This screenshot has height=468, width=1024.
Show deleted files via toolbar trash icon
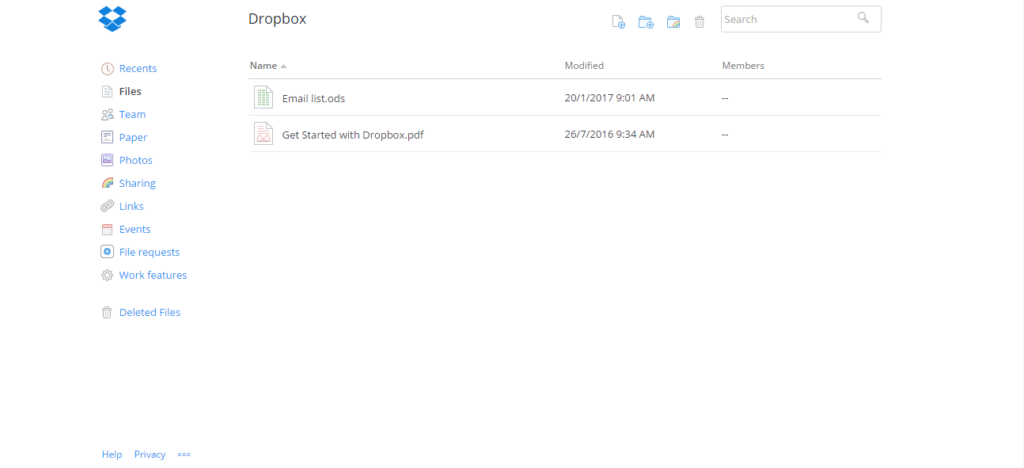tap(699, 22)
